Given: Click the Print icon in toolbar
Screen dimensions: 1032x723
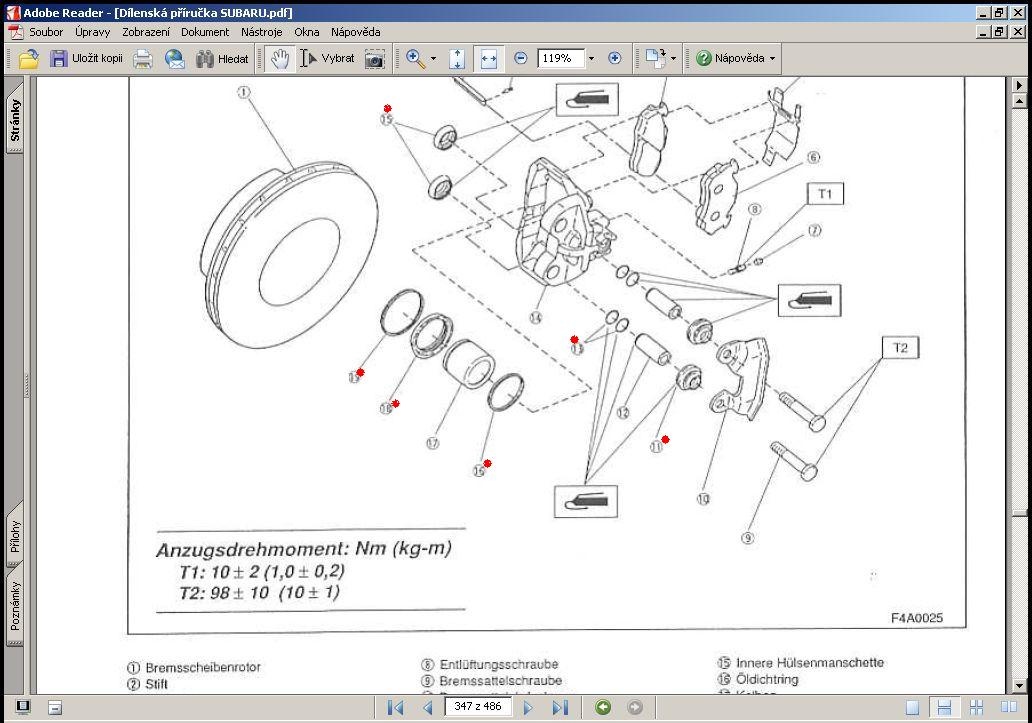Looking at the screenshot, I should pyautogui.click(x=143, y=59).
